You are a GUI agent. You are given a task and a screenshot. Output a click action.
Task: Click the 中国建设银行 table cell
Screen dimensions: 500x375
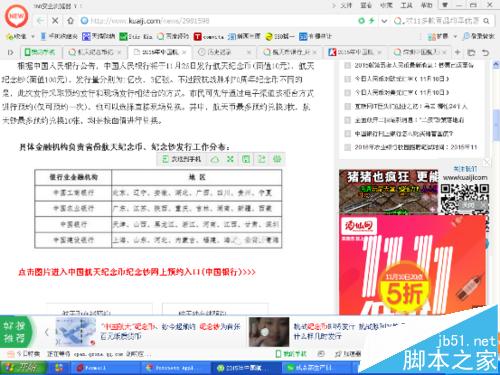[x=73, y=240]
